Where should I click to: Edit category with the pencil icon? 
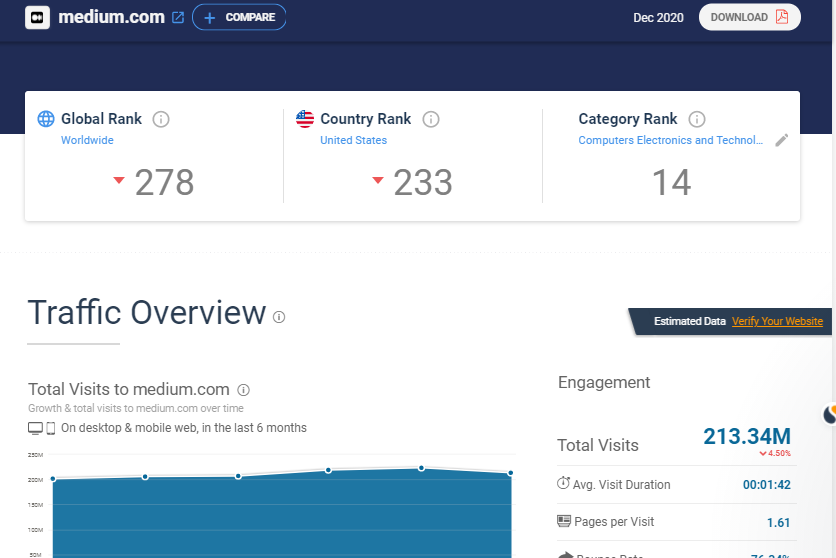(782, 140)
